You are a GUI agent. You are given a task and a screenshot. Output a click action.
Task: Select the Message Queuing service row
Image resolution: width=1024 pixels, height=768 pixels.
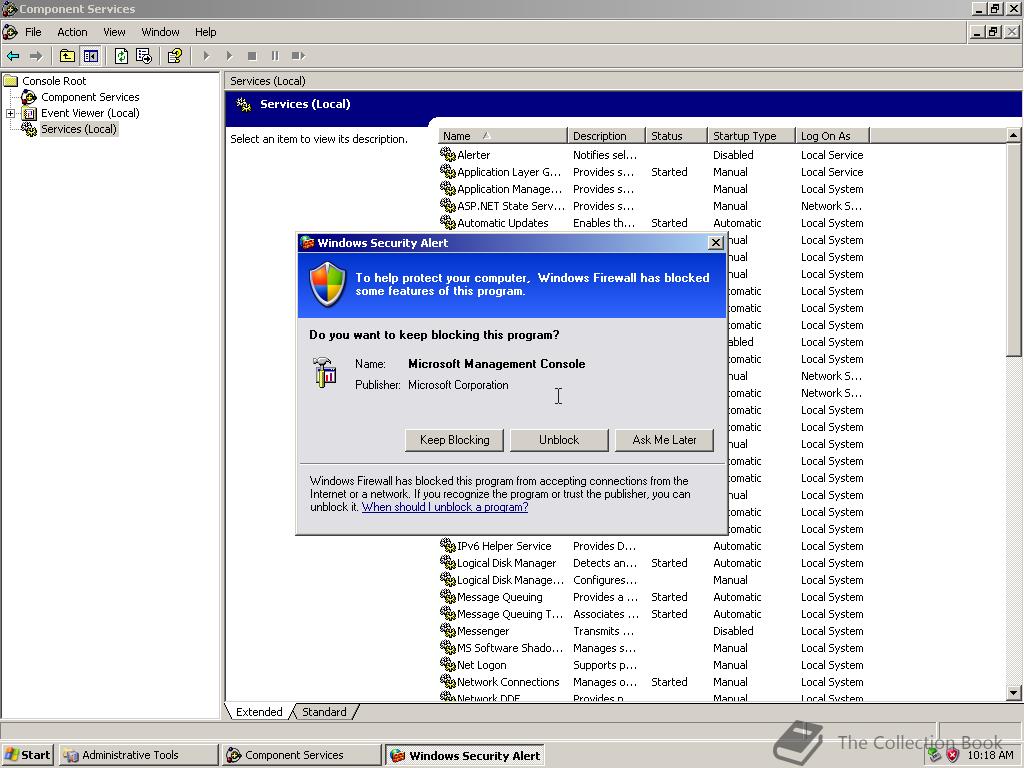click(652, 597)
